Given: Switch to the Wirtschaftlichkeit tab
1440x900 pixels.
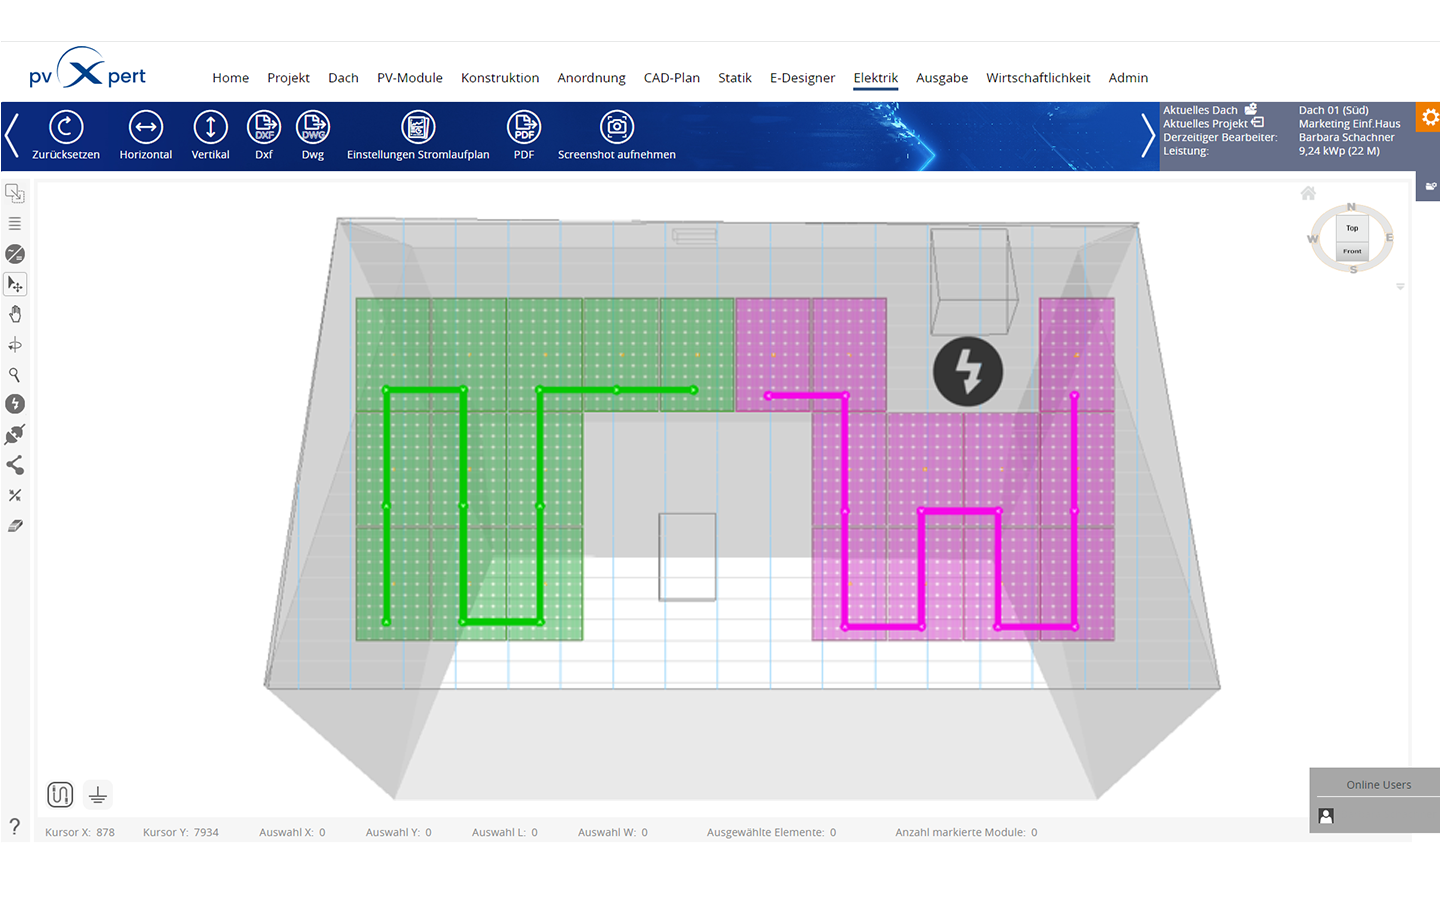Looking at the screenshot, I should tap(1038, 78).
